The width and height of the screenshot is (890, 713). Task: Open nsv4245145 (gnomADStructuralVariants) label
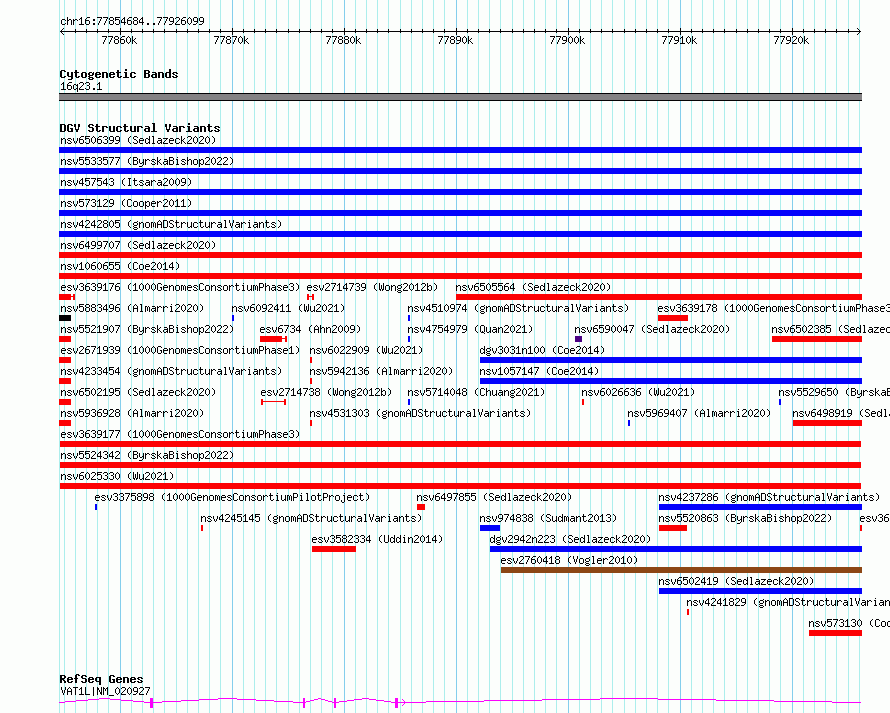point(311,518)
